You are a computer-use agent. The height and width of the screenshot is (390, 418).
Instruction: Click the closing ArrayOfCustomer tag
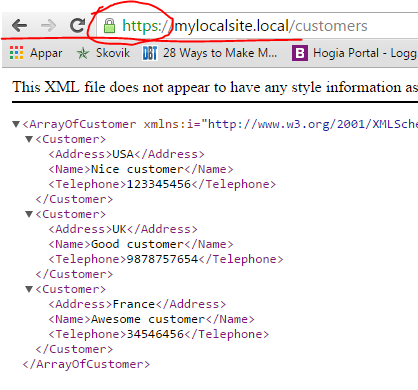tap(86, 364)
